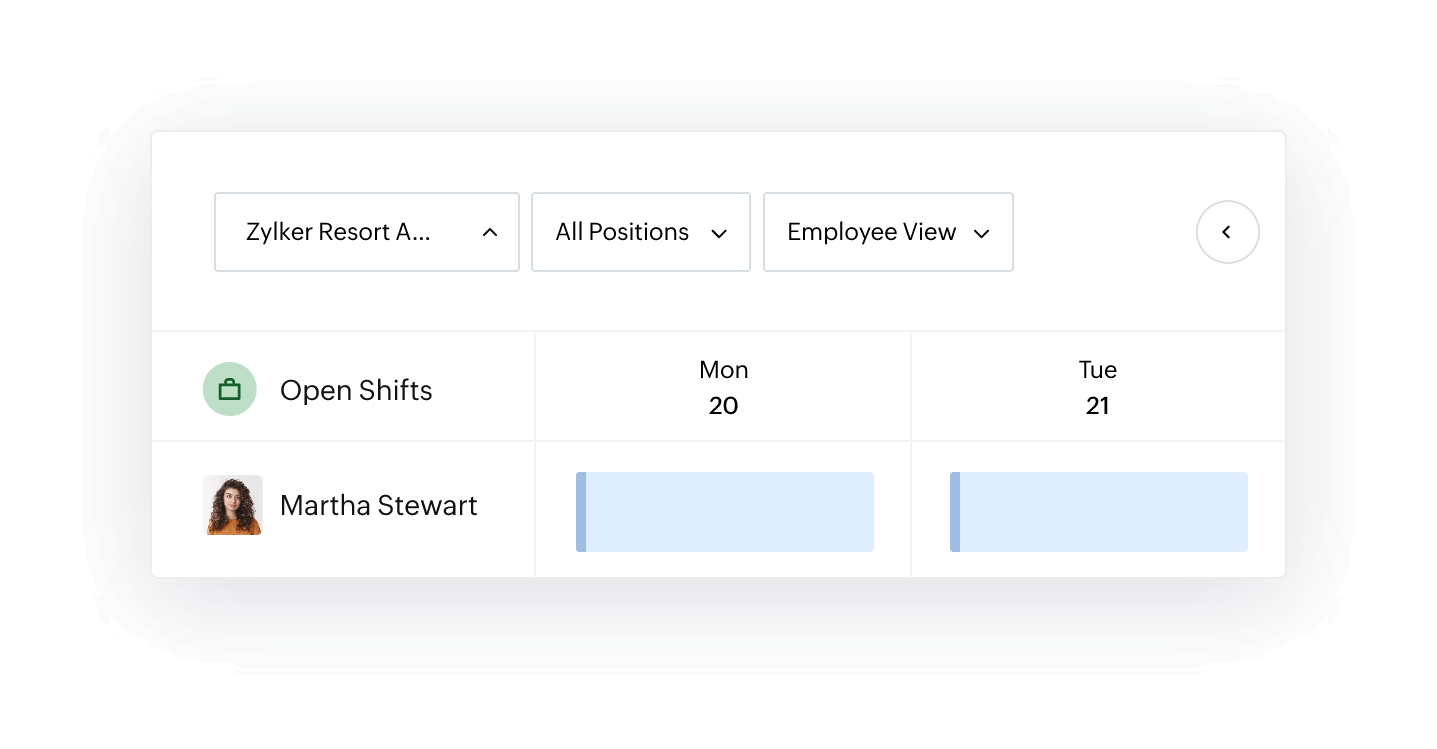Viewport: 1437px width, 749px height.
Task: Collapse the Zylker Resort A... schedule selector
Action: point(366,232)
